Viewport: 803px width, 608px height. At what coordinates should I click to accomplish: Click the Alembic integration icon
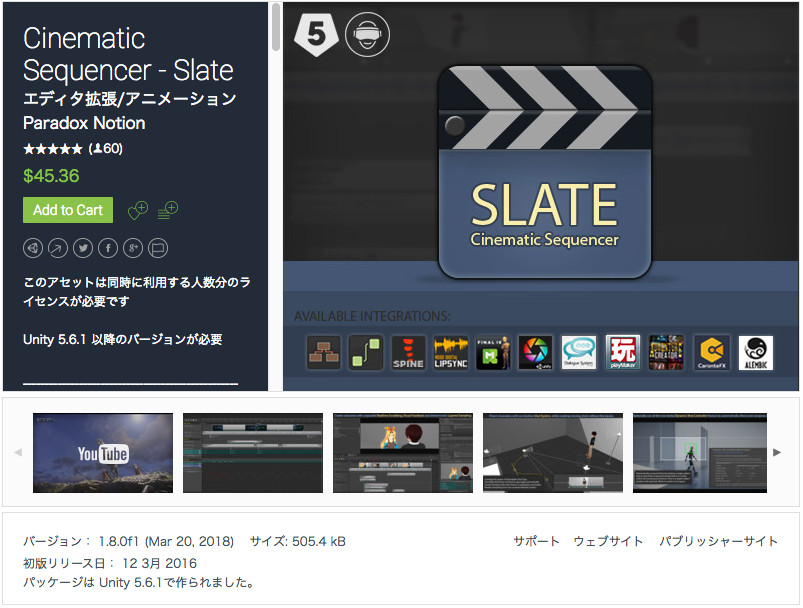tap(756, 352)
